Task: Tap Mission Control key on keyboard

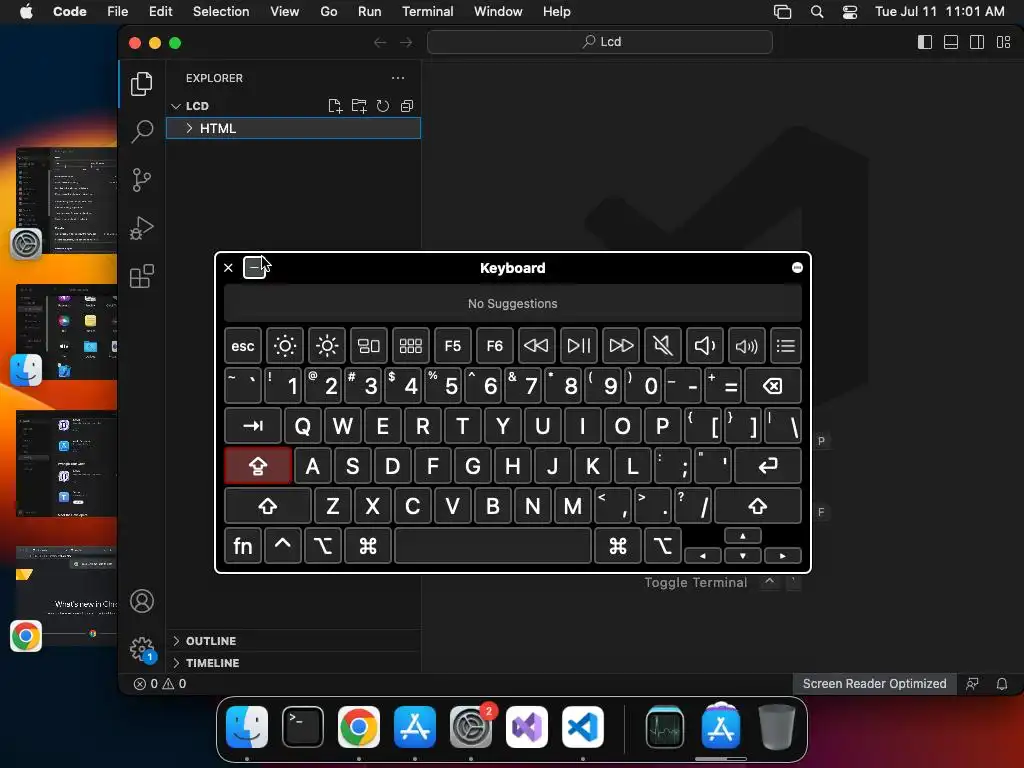Action: click(x=368, y=345)
